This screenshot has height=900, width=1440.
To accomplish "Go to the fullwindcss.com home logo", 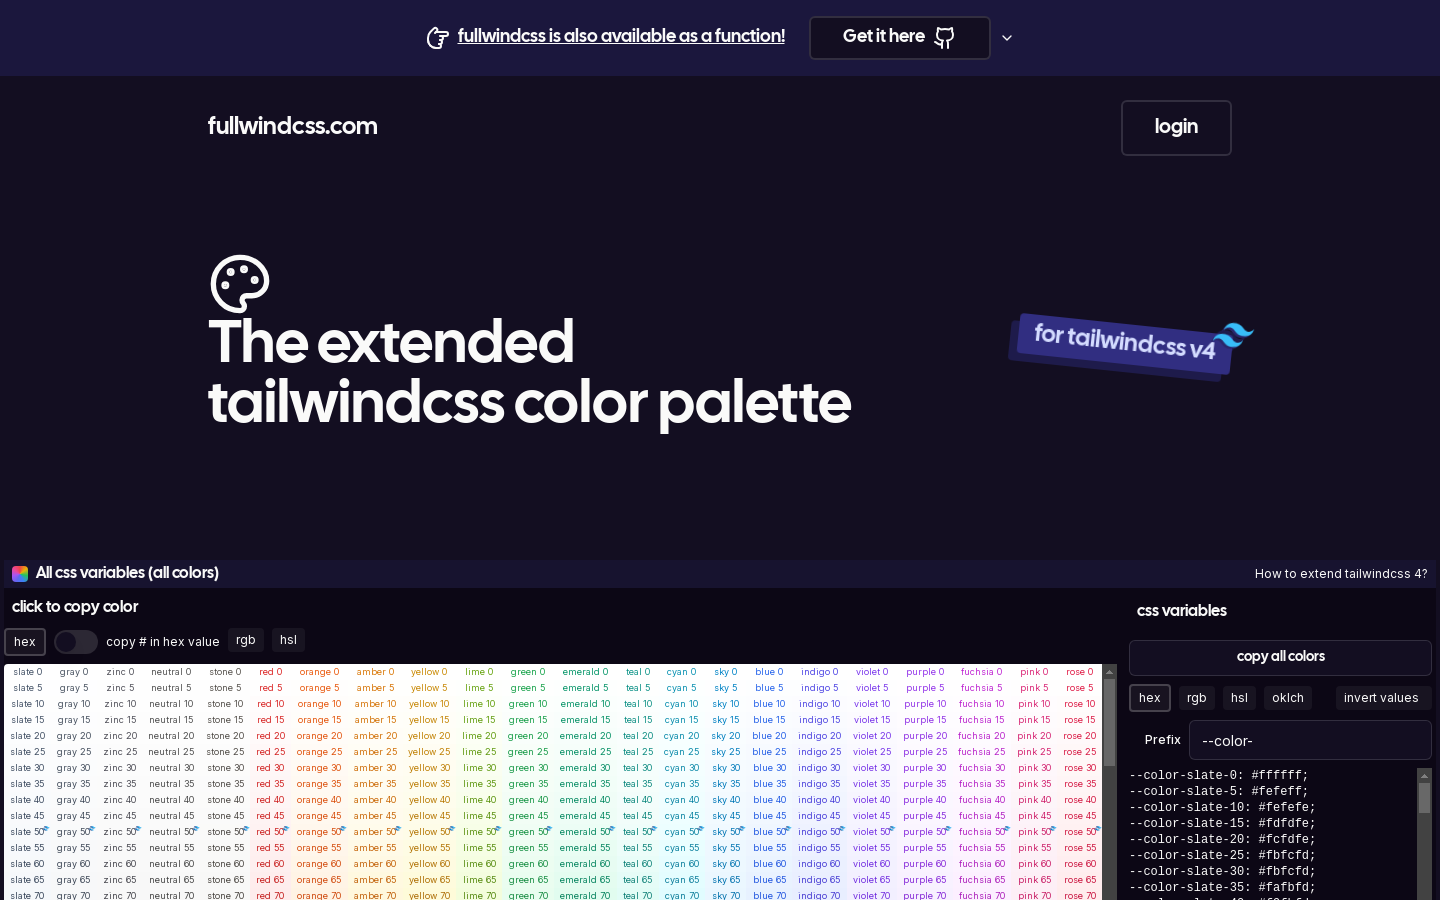I will coord(293,126).
